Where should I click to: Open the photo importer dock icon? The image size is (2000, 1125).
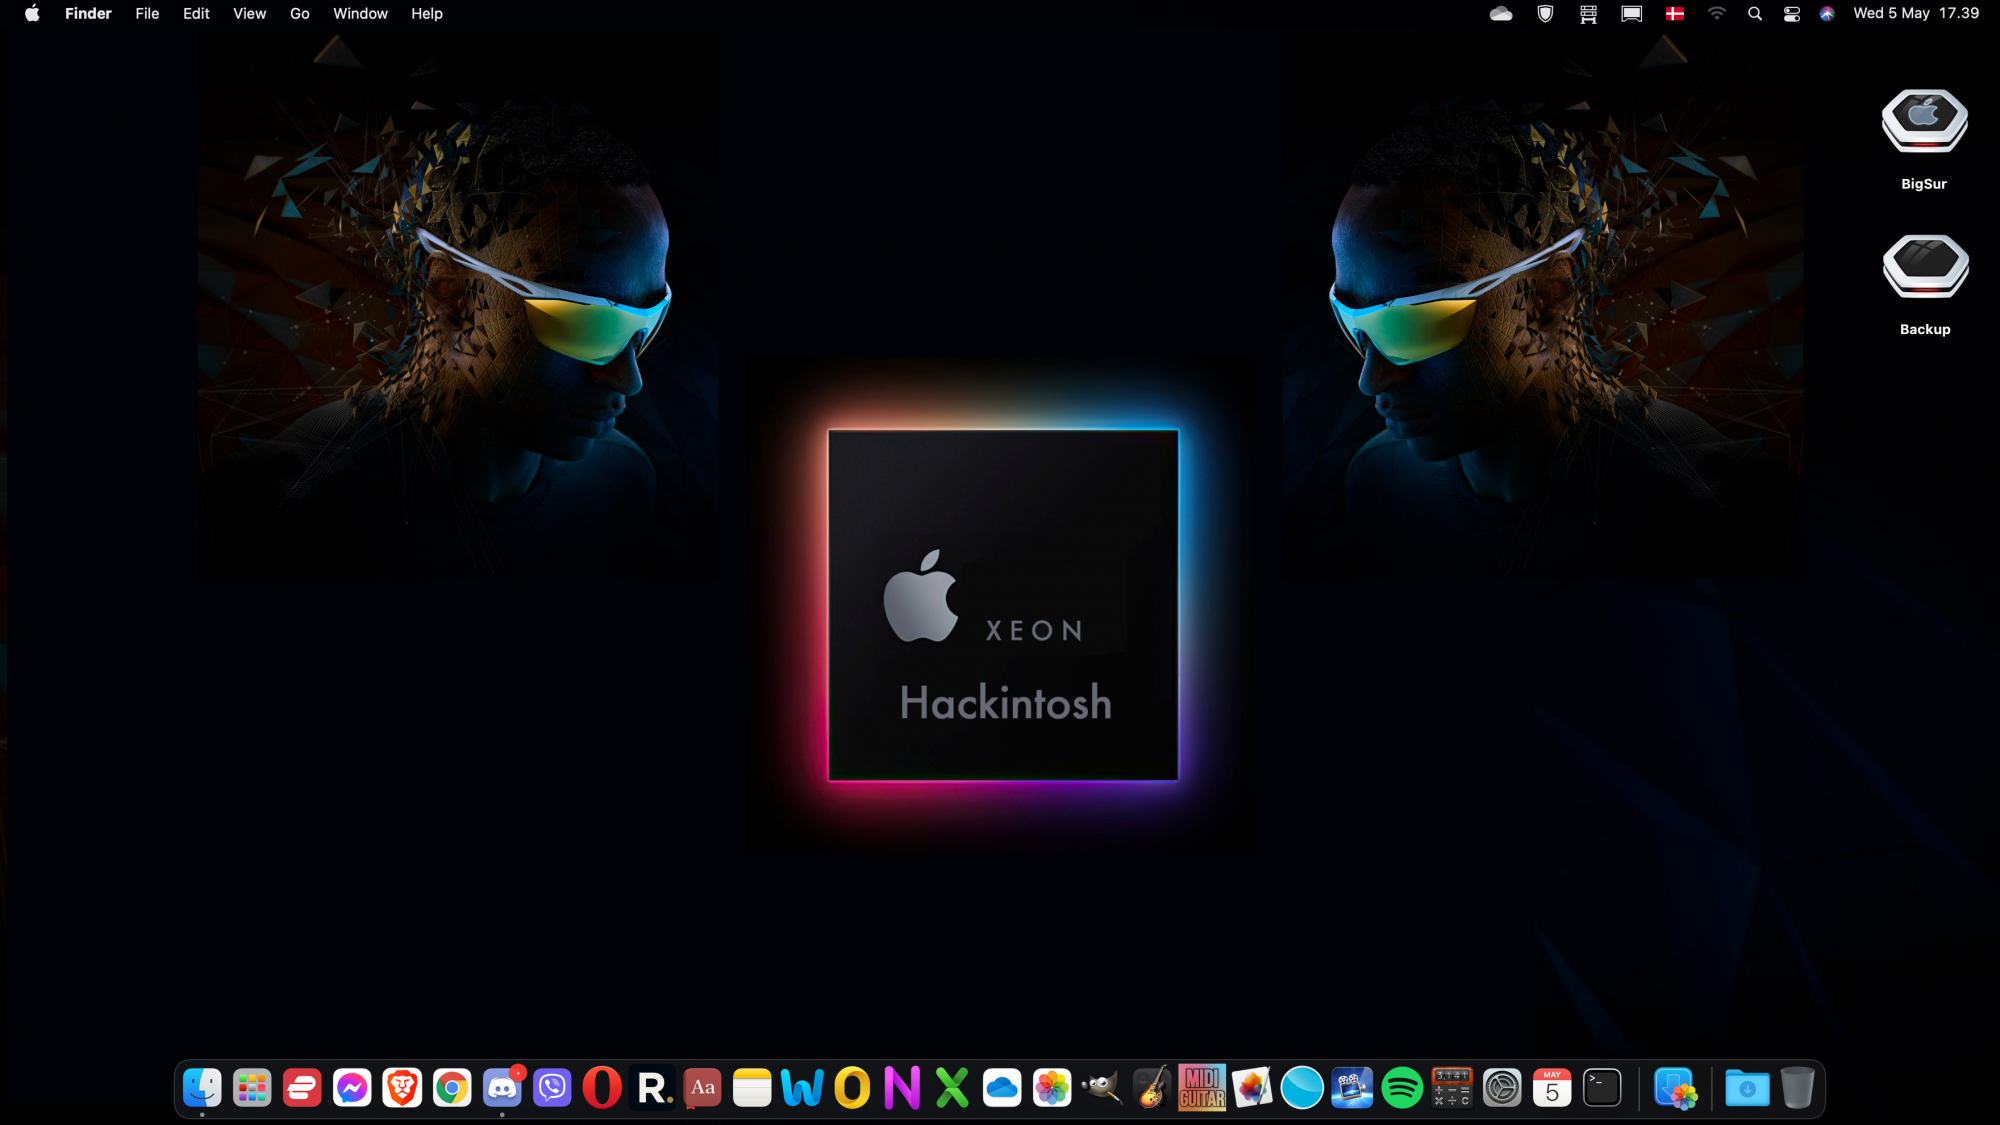[x=1675, y=1088]
